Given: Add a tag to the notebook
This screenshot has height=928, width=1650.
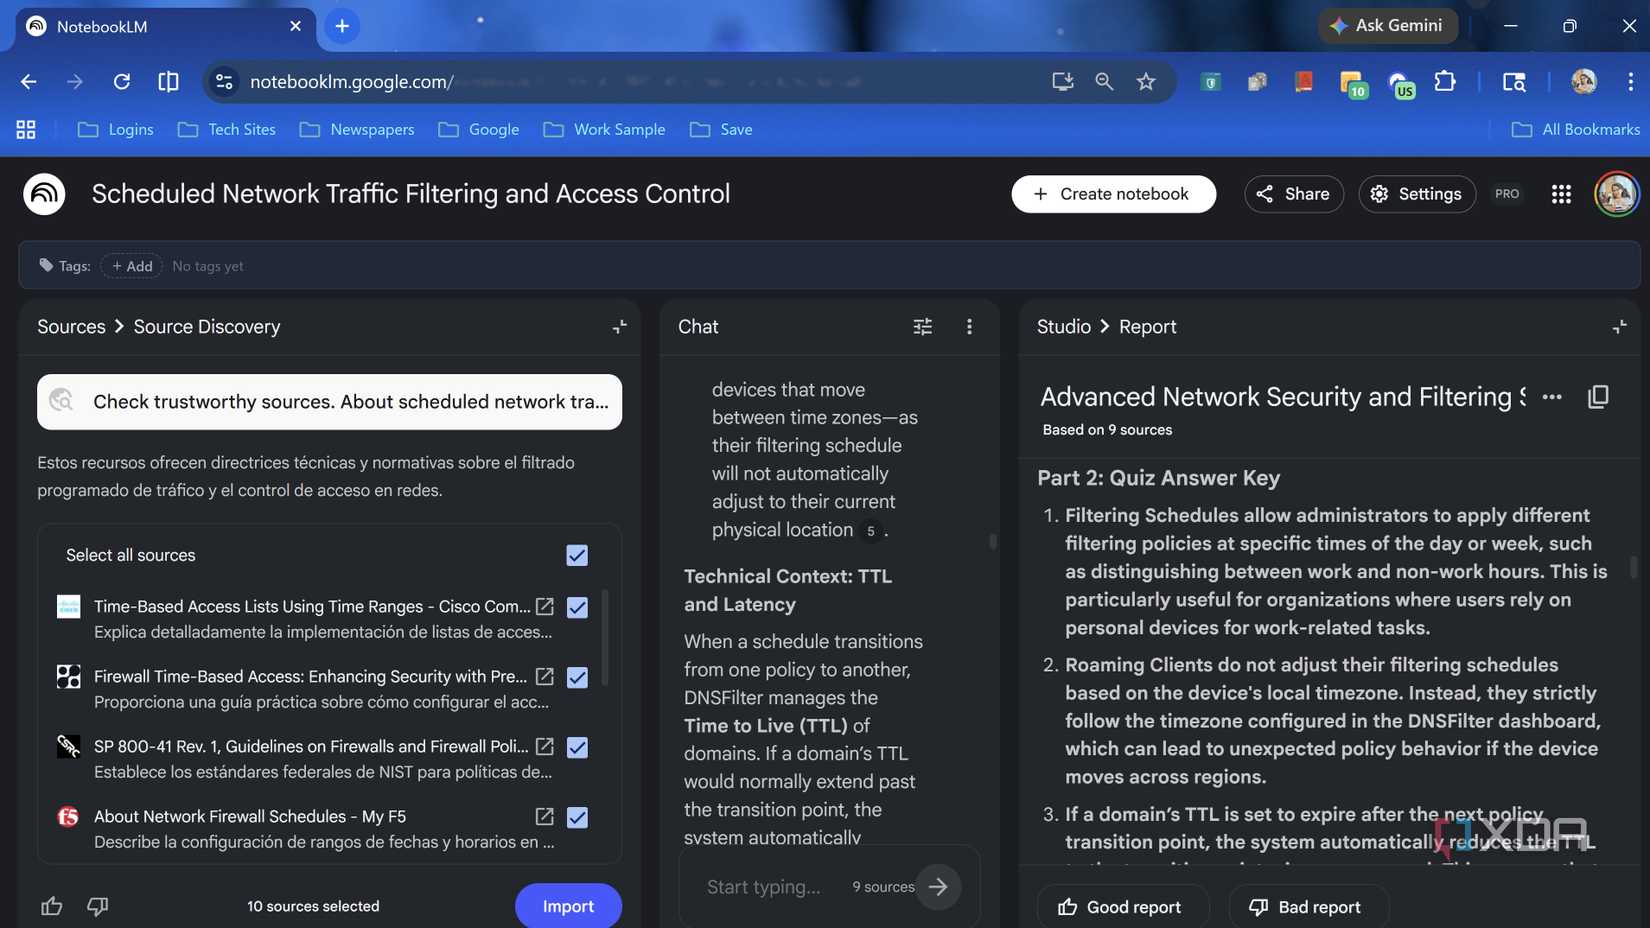Looking at the screenshot, I should coord(132,266).
